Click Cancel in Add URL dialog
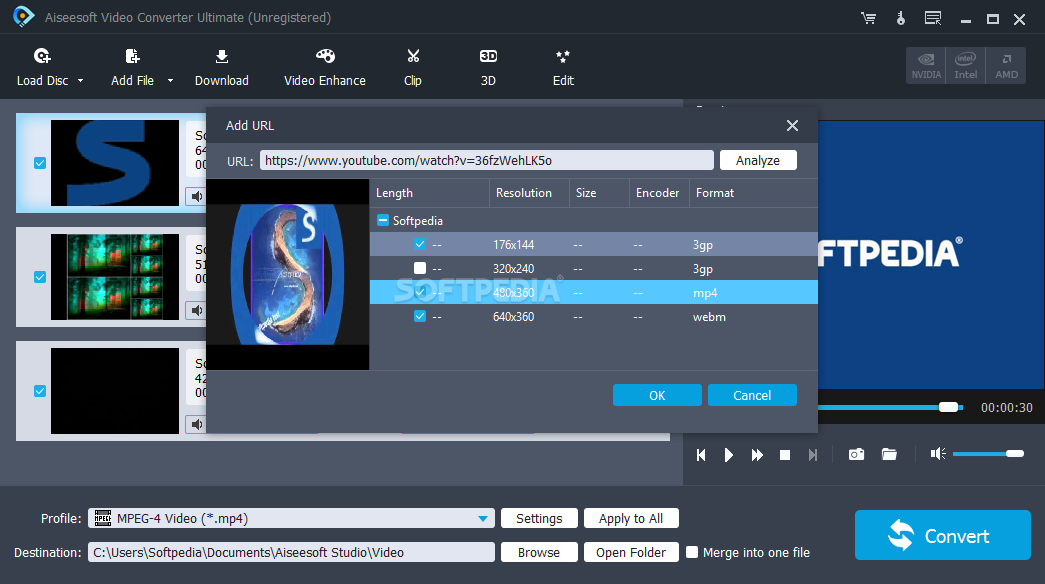The width and height of the screenshot is (1045, 584). coord(752,395)
